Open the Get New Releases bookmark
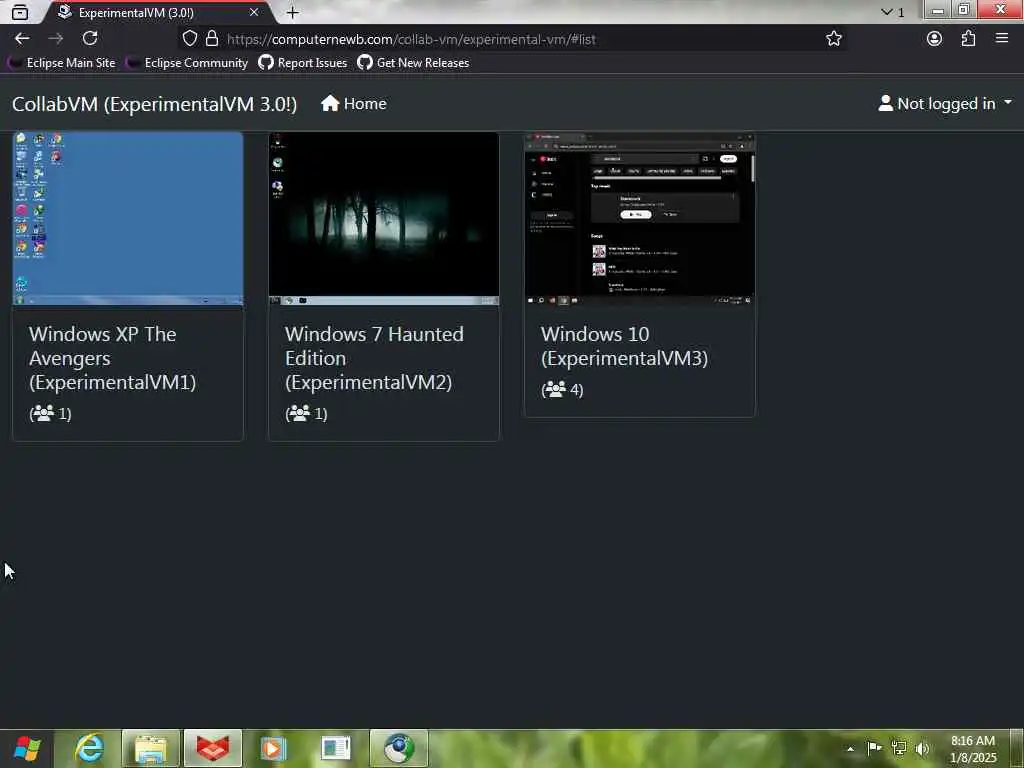 pyautogui.click(x=413, y=63)
